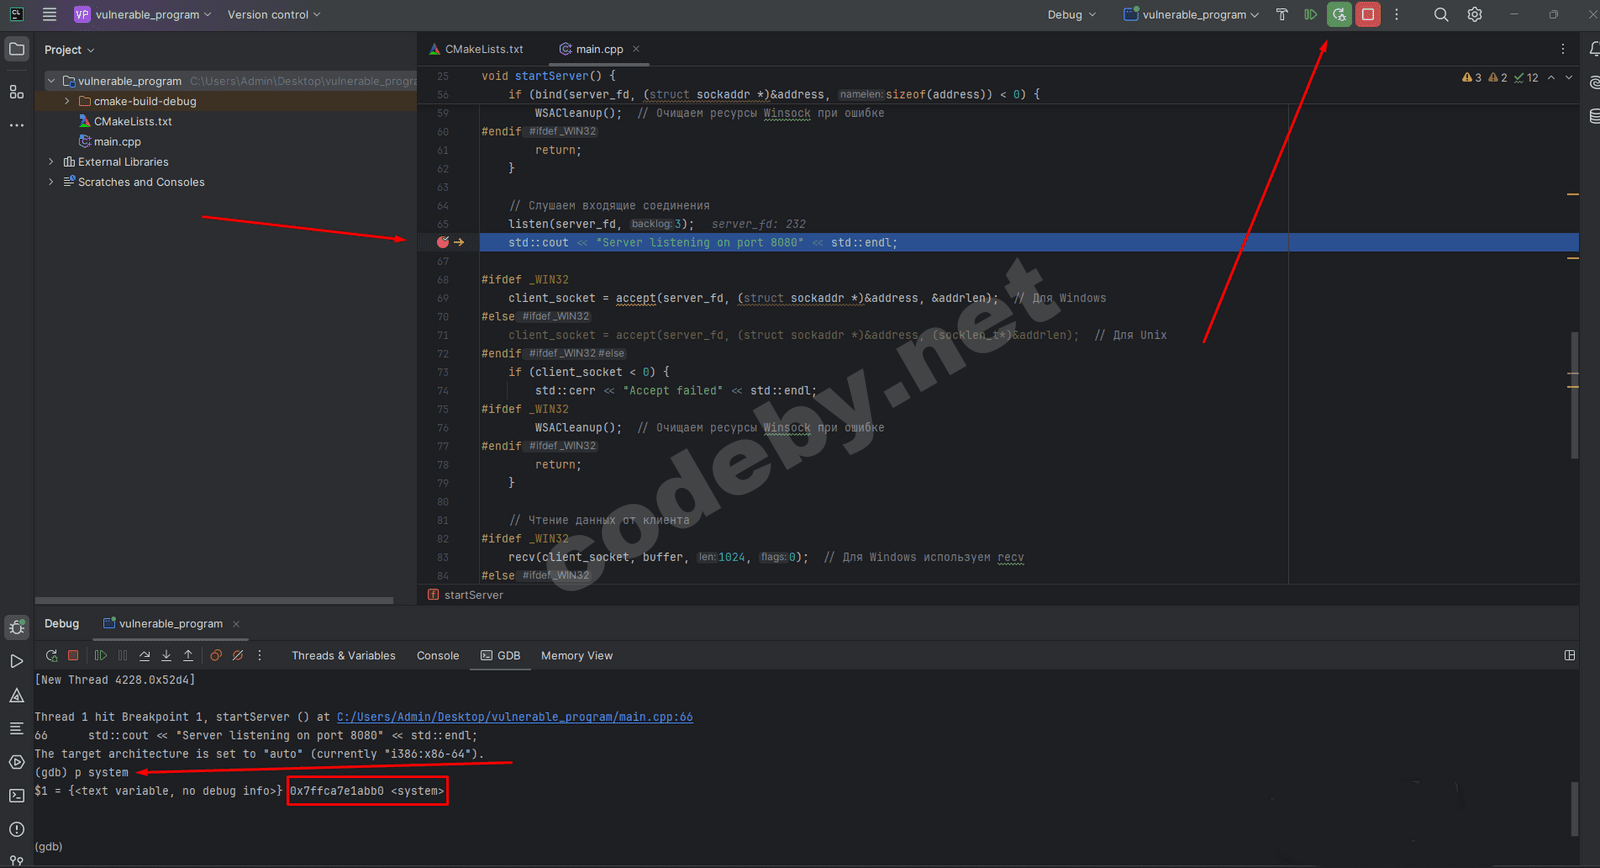Toggle Mute Breakpoints in debug toolbar
This screenshot has height=868, width=1600.
point(238,656)
